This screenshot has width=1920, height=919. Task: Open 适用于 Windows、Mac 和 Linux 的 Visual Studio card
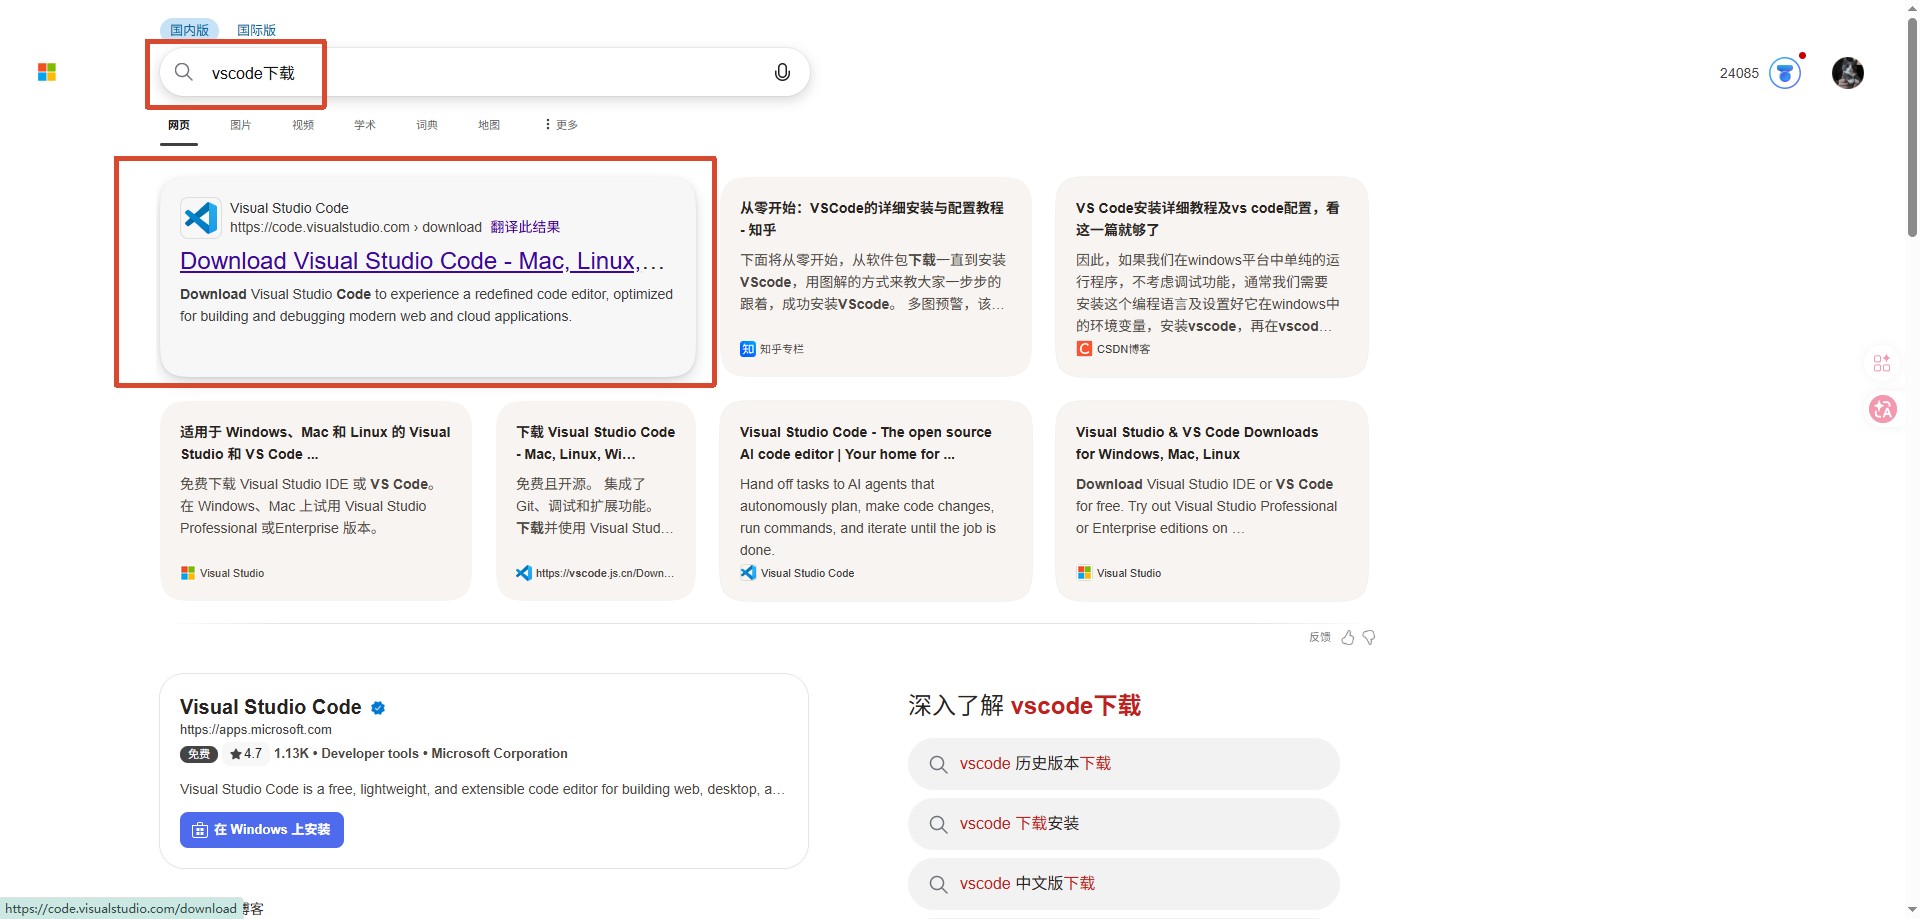tap(316, 501)
